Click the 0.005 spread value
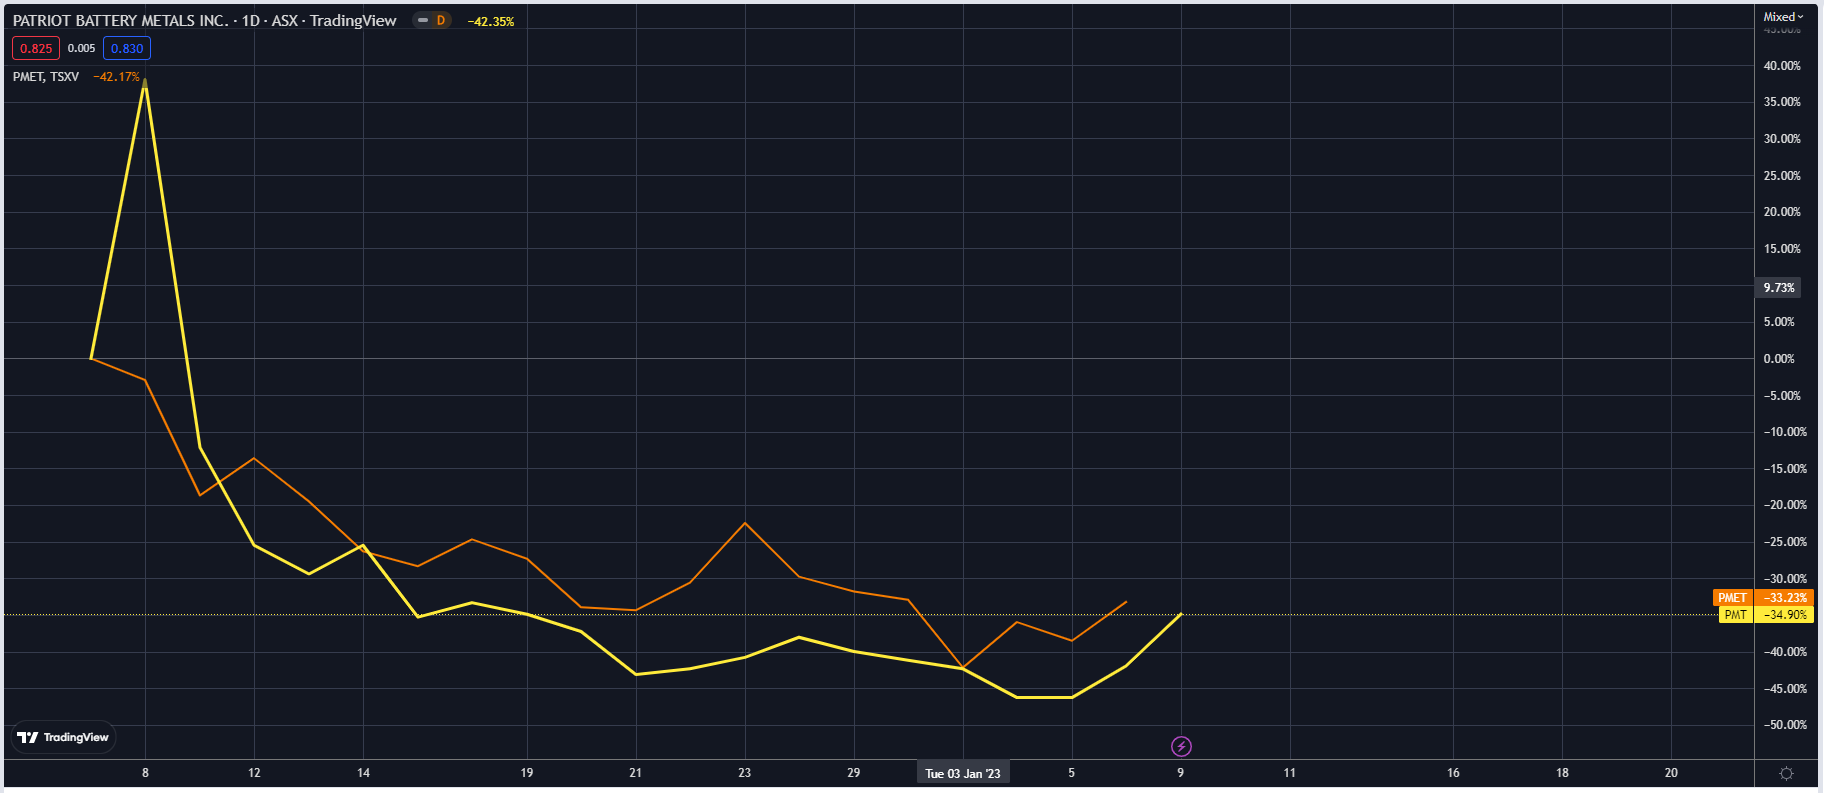This screenshot has width=1824, height=793. [82, 48]
